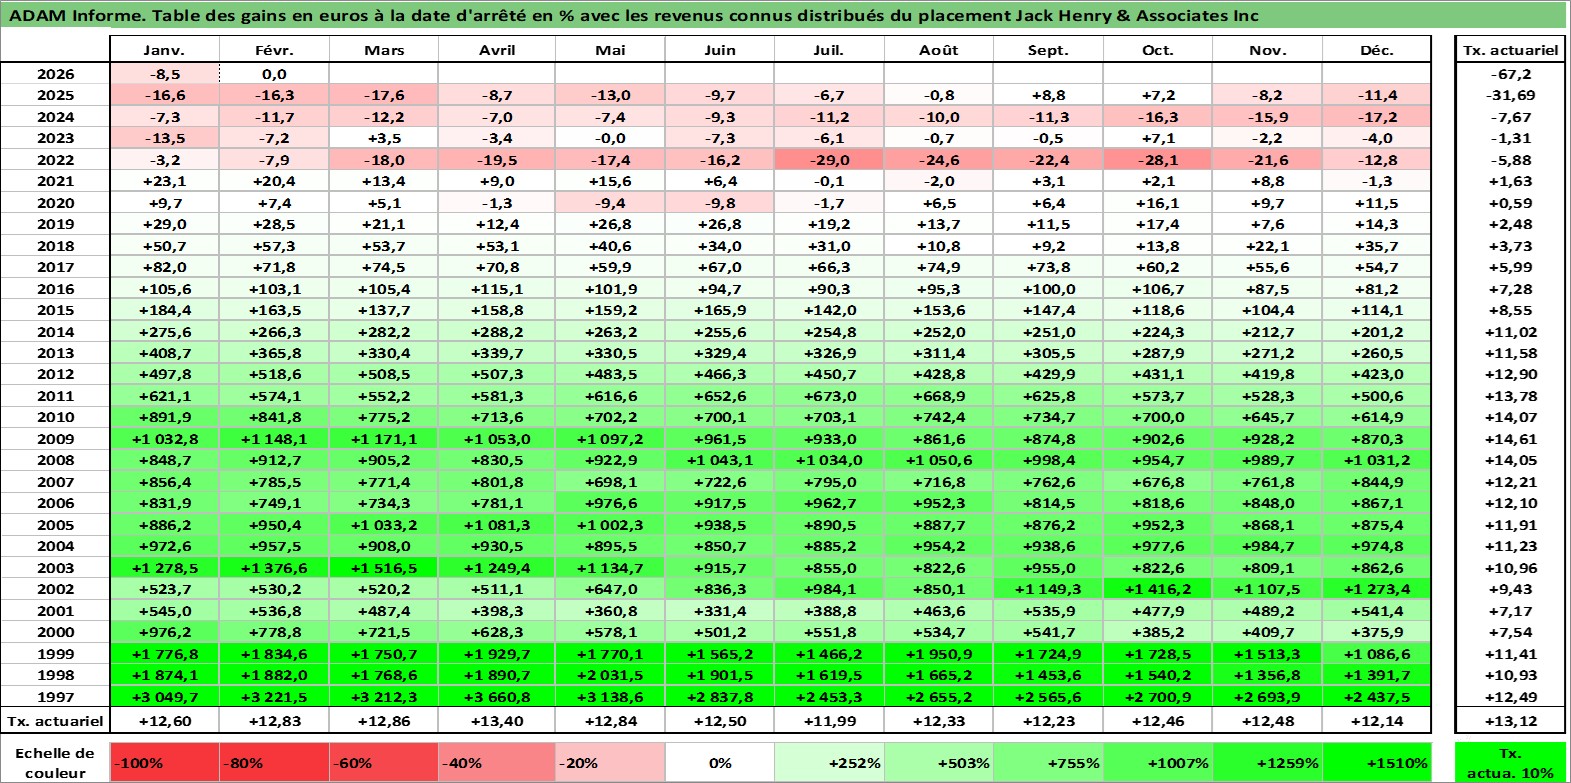Screen dimensions: 1571x783
Task: Select cell +57,3 in February 2018
Action: (x=274, y=246)
